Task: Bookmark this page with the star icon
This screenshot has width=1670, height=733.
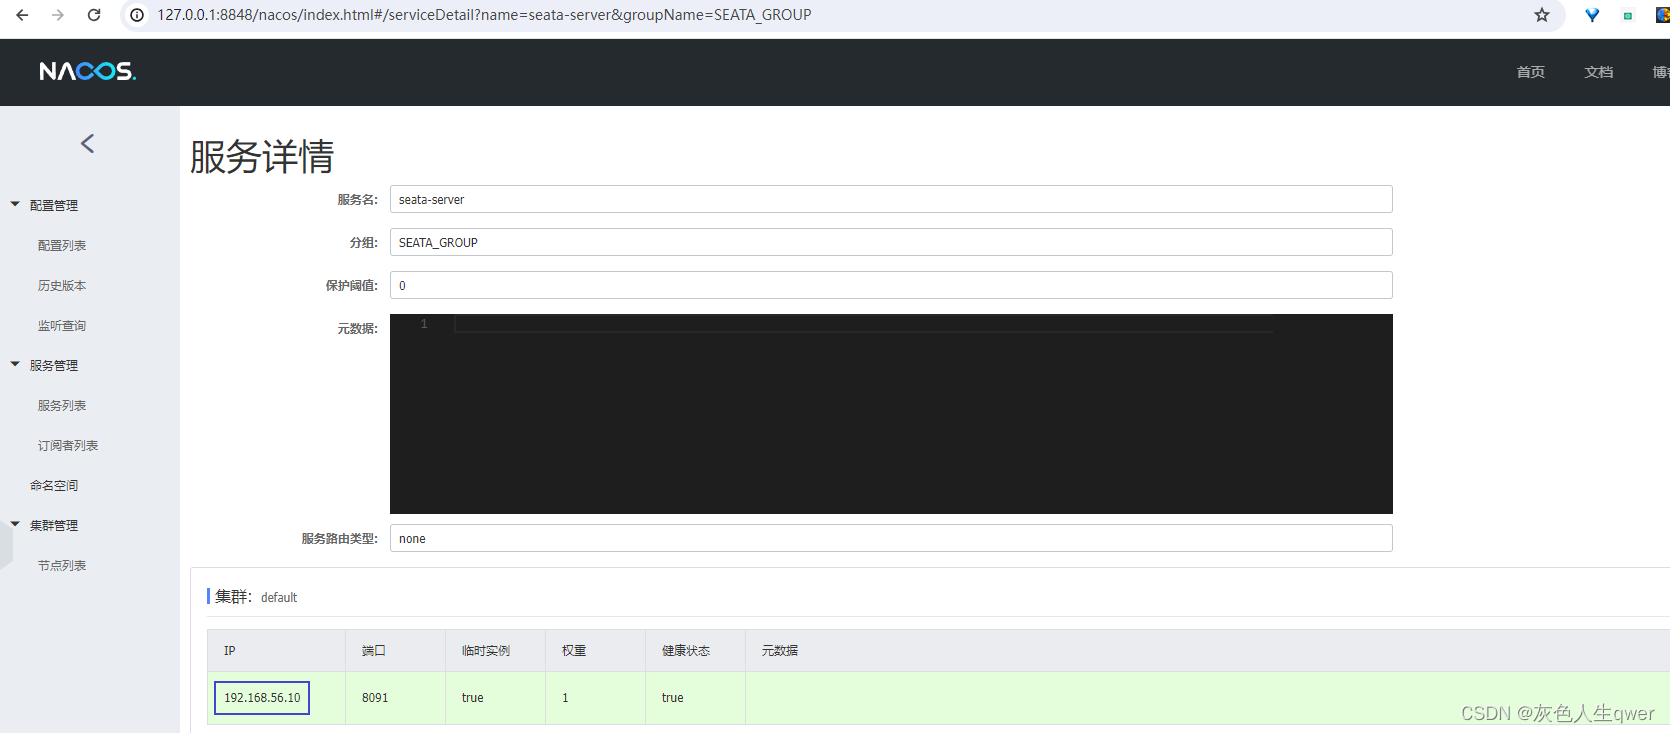Action: pyautogui.click(x=1542, y=15)
